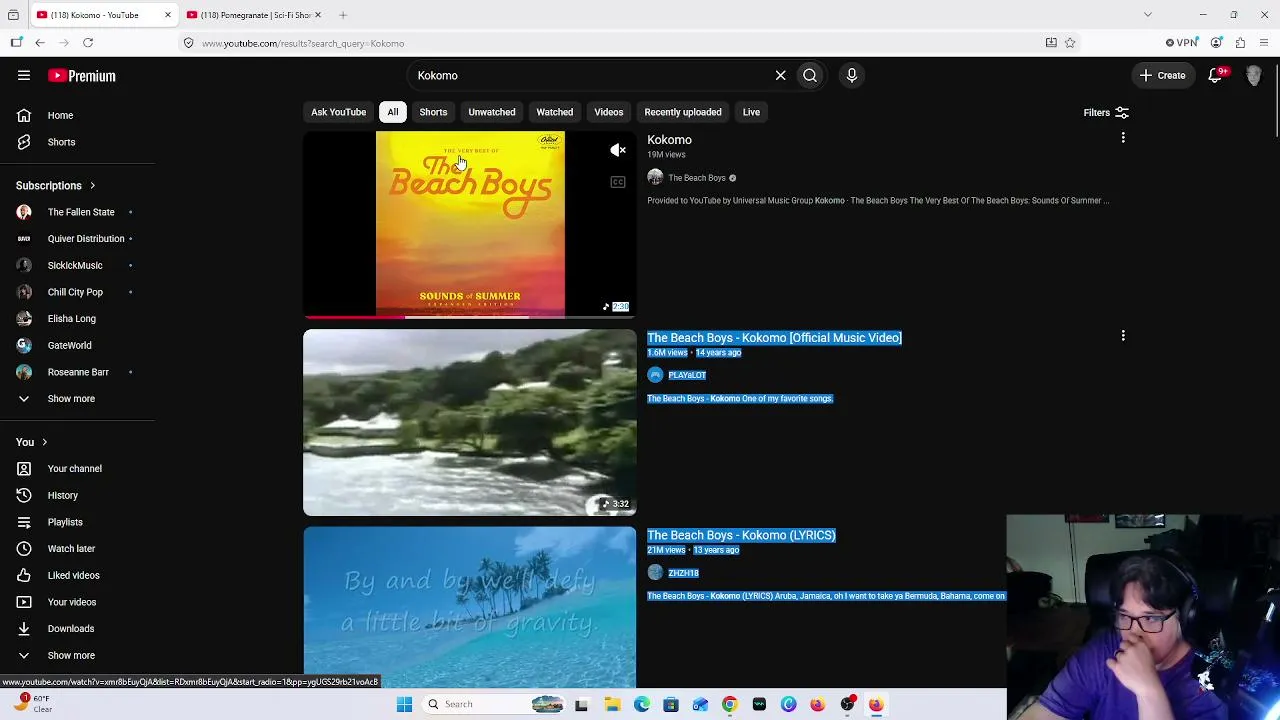Open Kokomo Official Music Video title
This screenshot has width=1280, height=720.
click(774, 338)
